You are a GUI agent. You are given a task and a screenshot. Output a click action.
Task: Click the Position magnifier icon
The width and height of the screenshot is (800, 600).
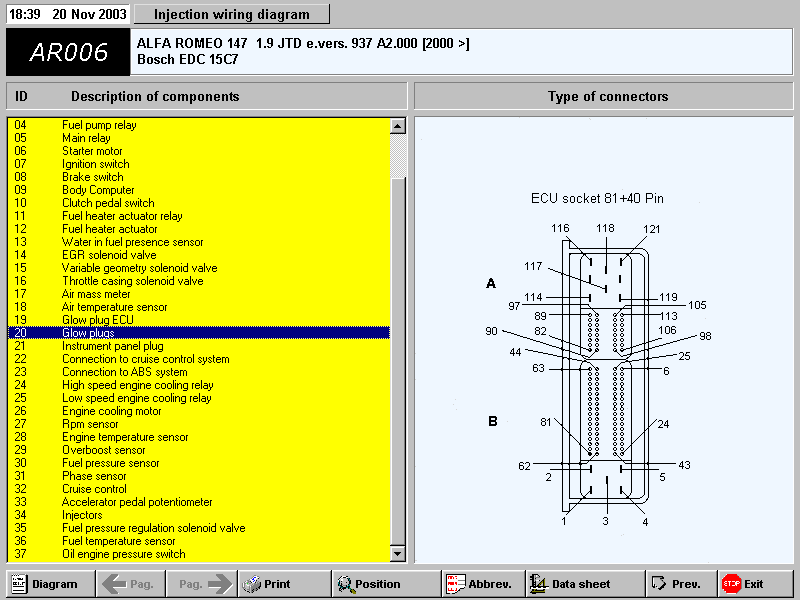tap(345, 584)
